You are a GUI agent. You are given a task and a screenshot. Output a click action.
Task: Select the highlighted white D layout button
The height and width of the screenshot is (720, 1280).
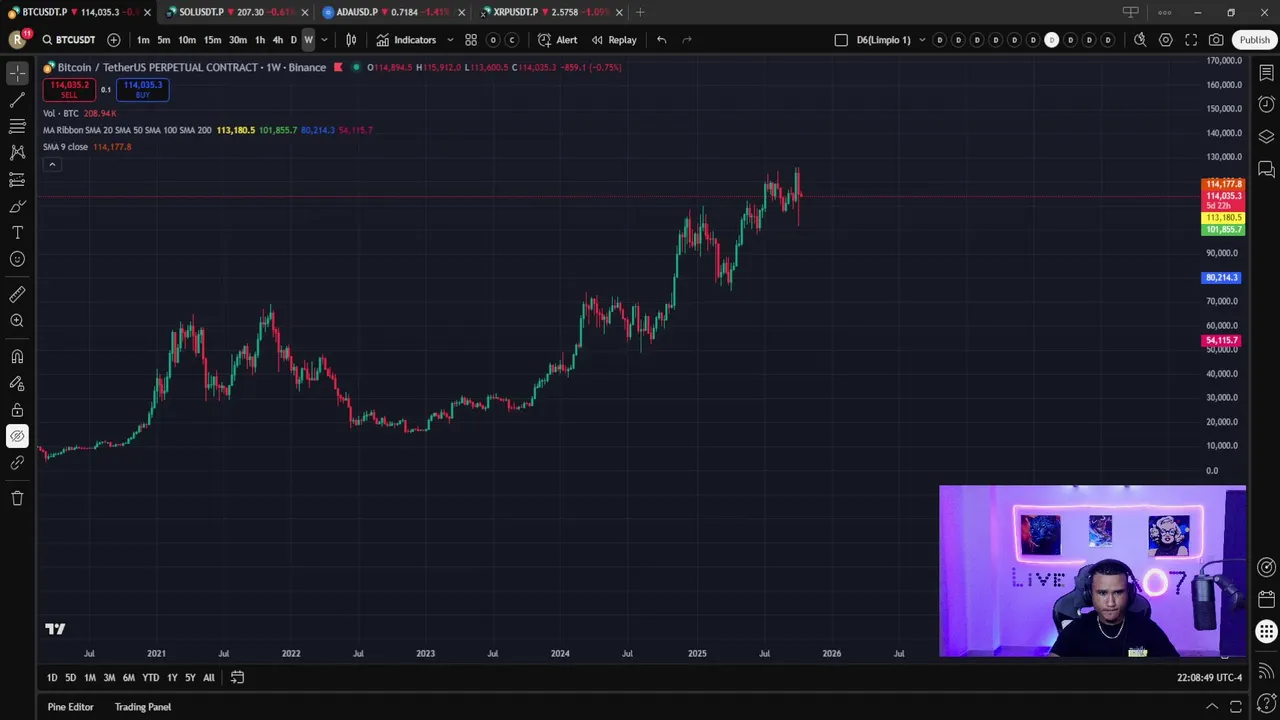click(1051, 40)
